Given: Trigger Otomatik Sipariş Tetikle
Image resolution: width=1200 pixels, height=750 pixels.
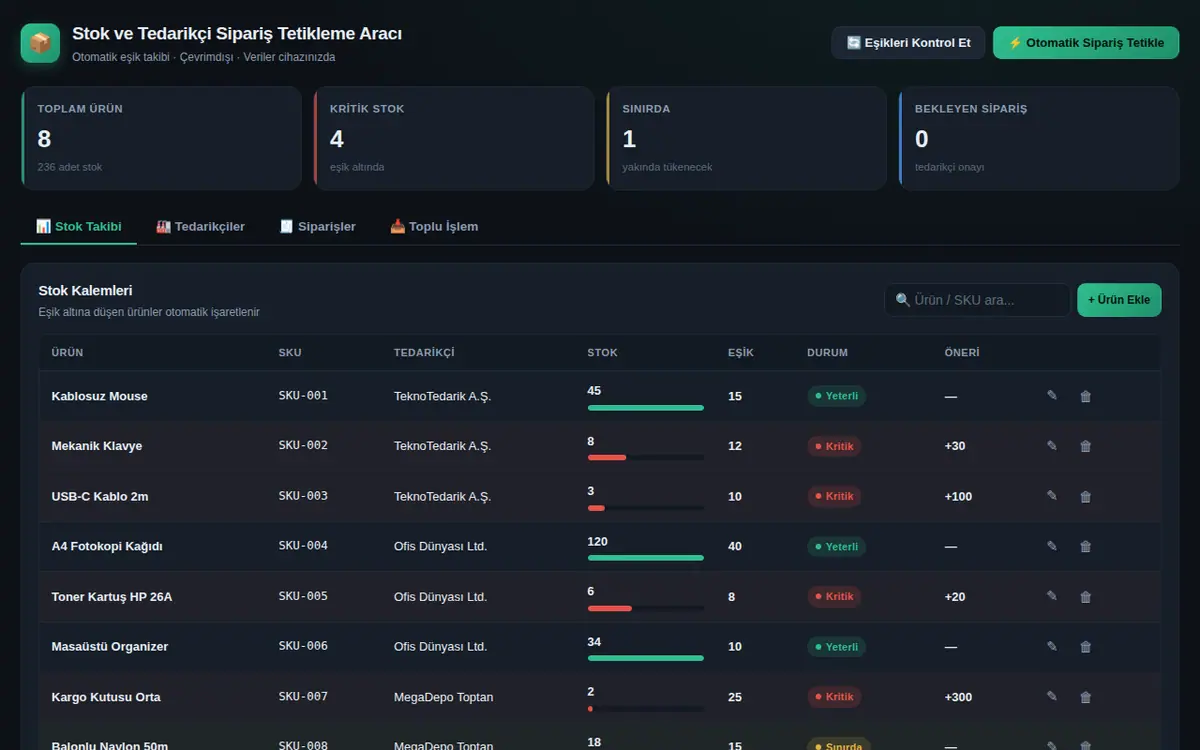Looking at the screenshot, I should [1086, 43].
